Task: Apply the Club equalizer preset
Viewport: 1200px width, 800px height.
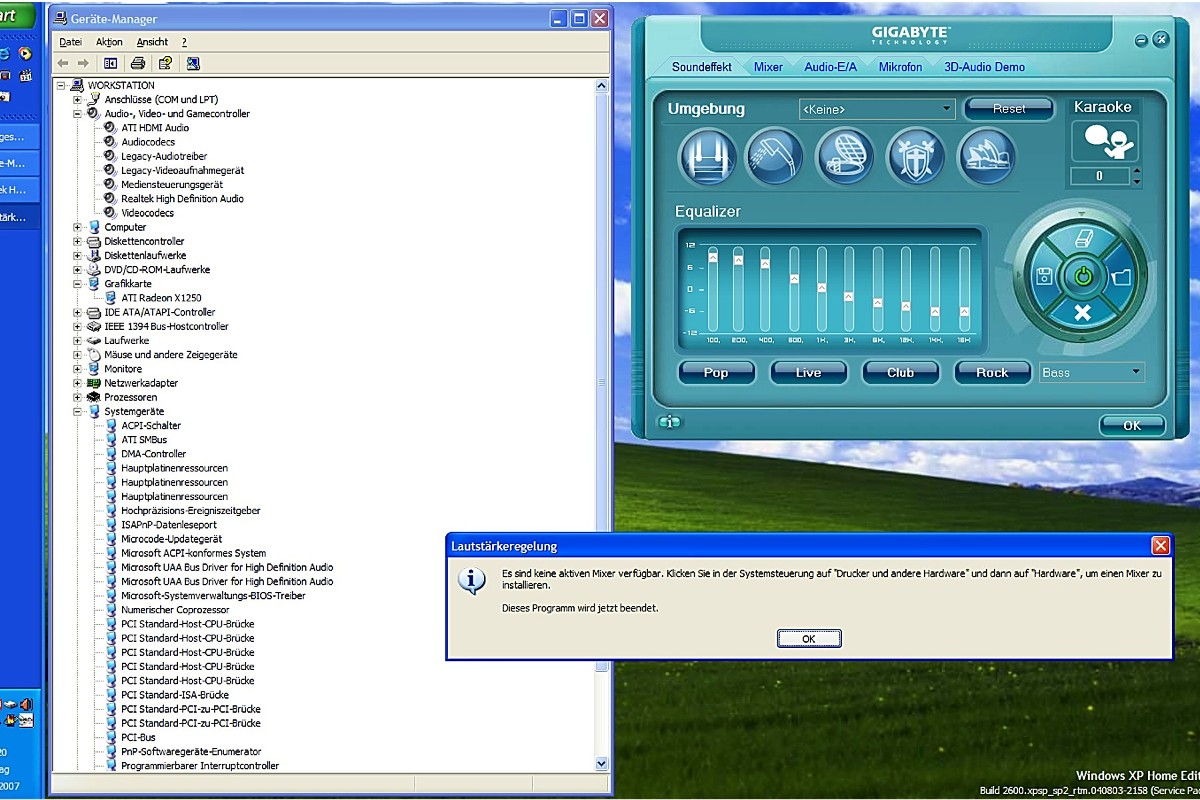Action: coord(900,372)
